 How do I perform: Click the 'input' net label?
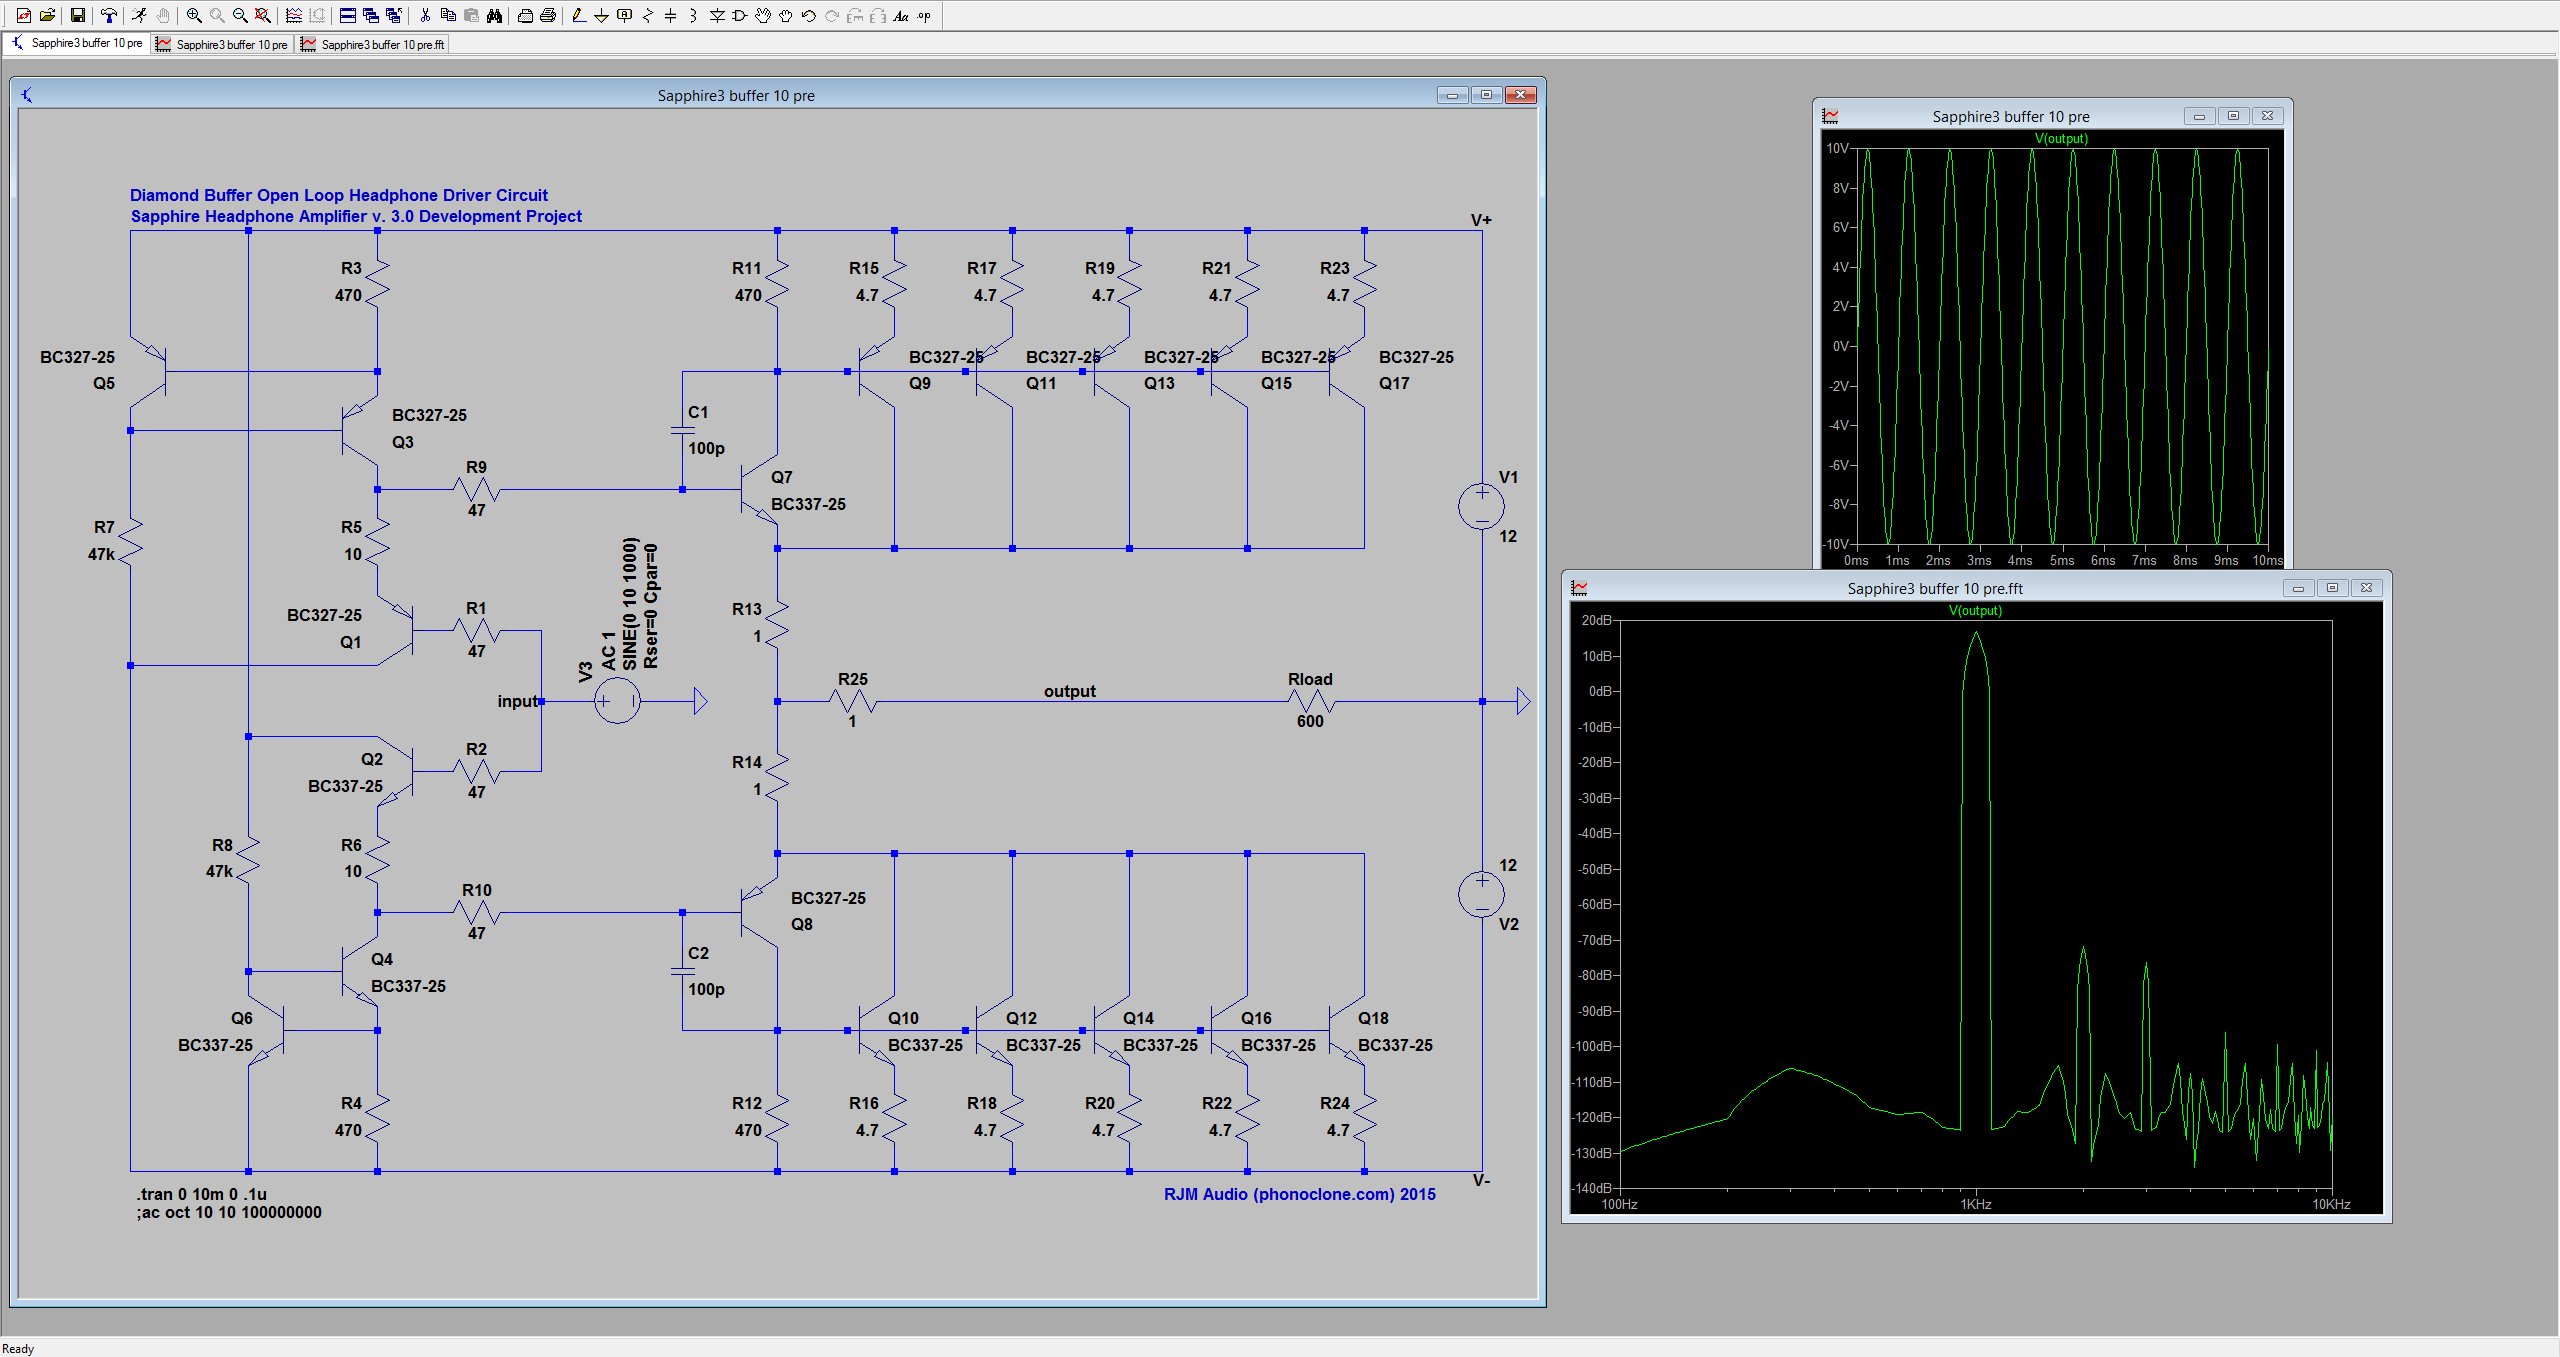517,701
